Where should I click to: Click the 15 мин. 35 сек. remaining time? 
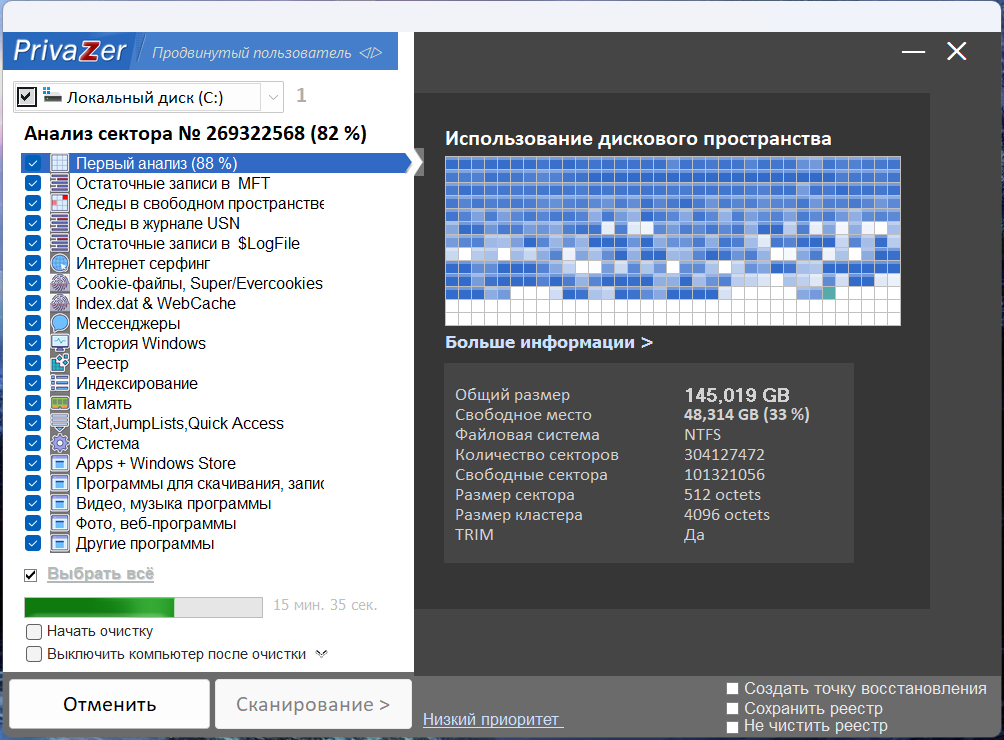click(325, 605)
